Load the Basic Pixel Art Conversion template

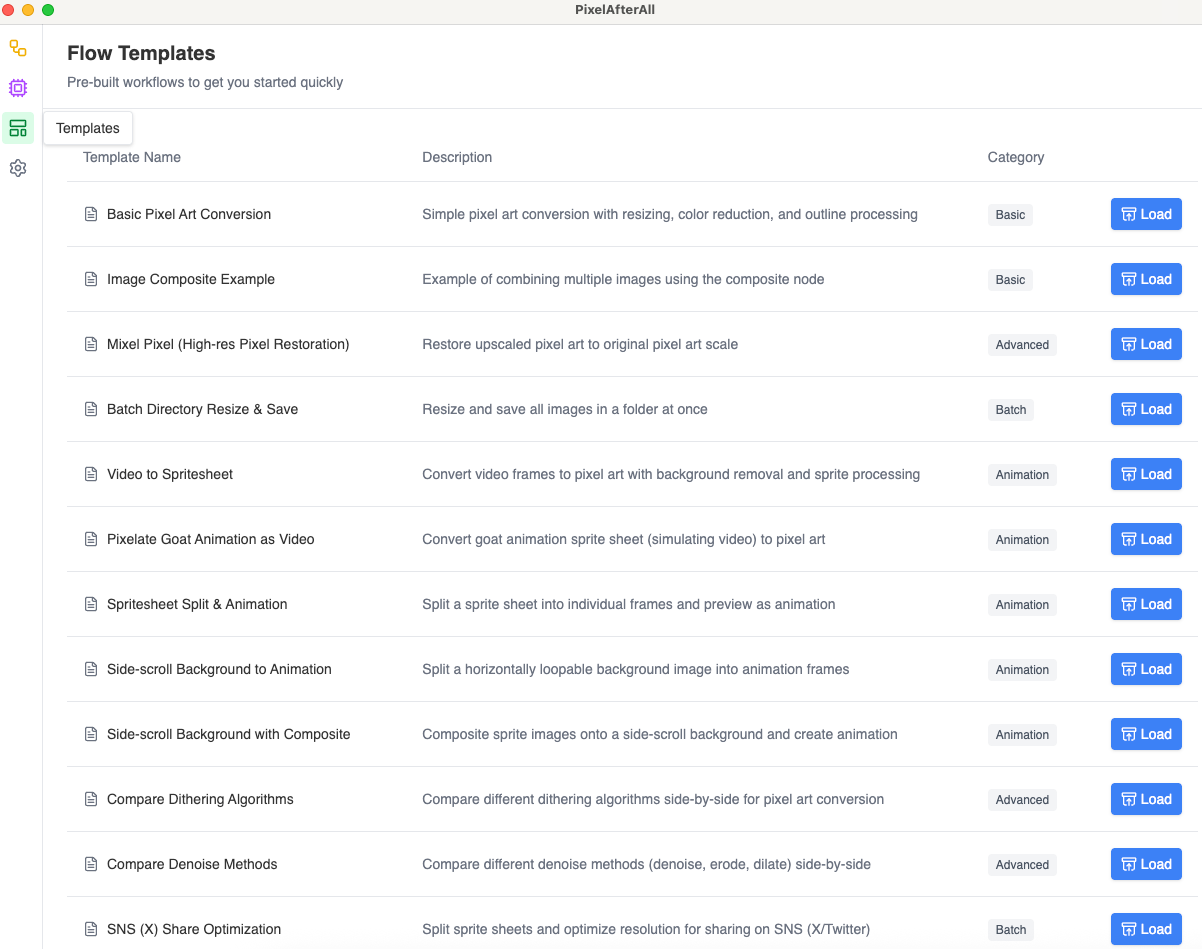[x=1146, y=214]
